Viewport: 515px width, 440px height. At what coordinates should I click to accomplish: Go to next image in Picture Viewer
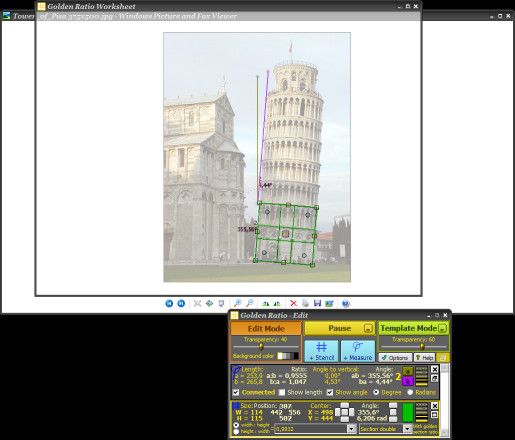point(181,303)
